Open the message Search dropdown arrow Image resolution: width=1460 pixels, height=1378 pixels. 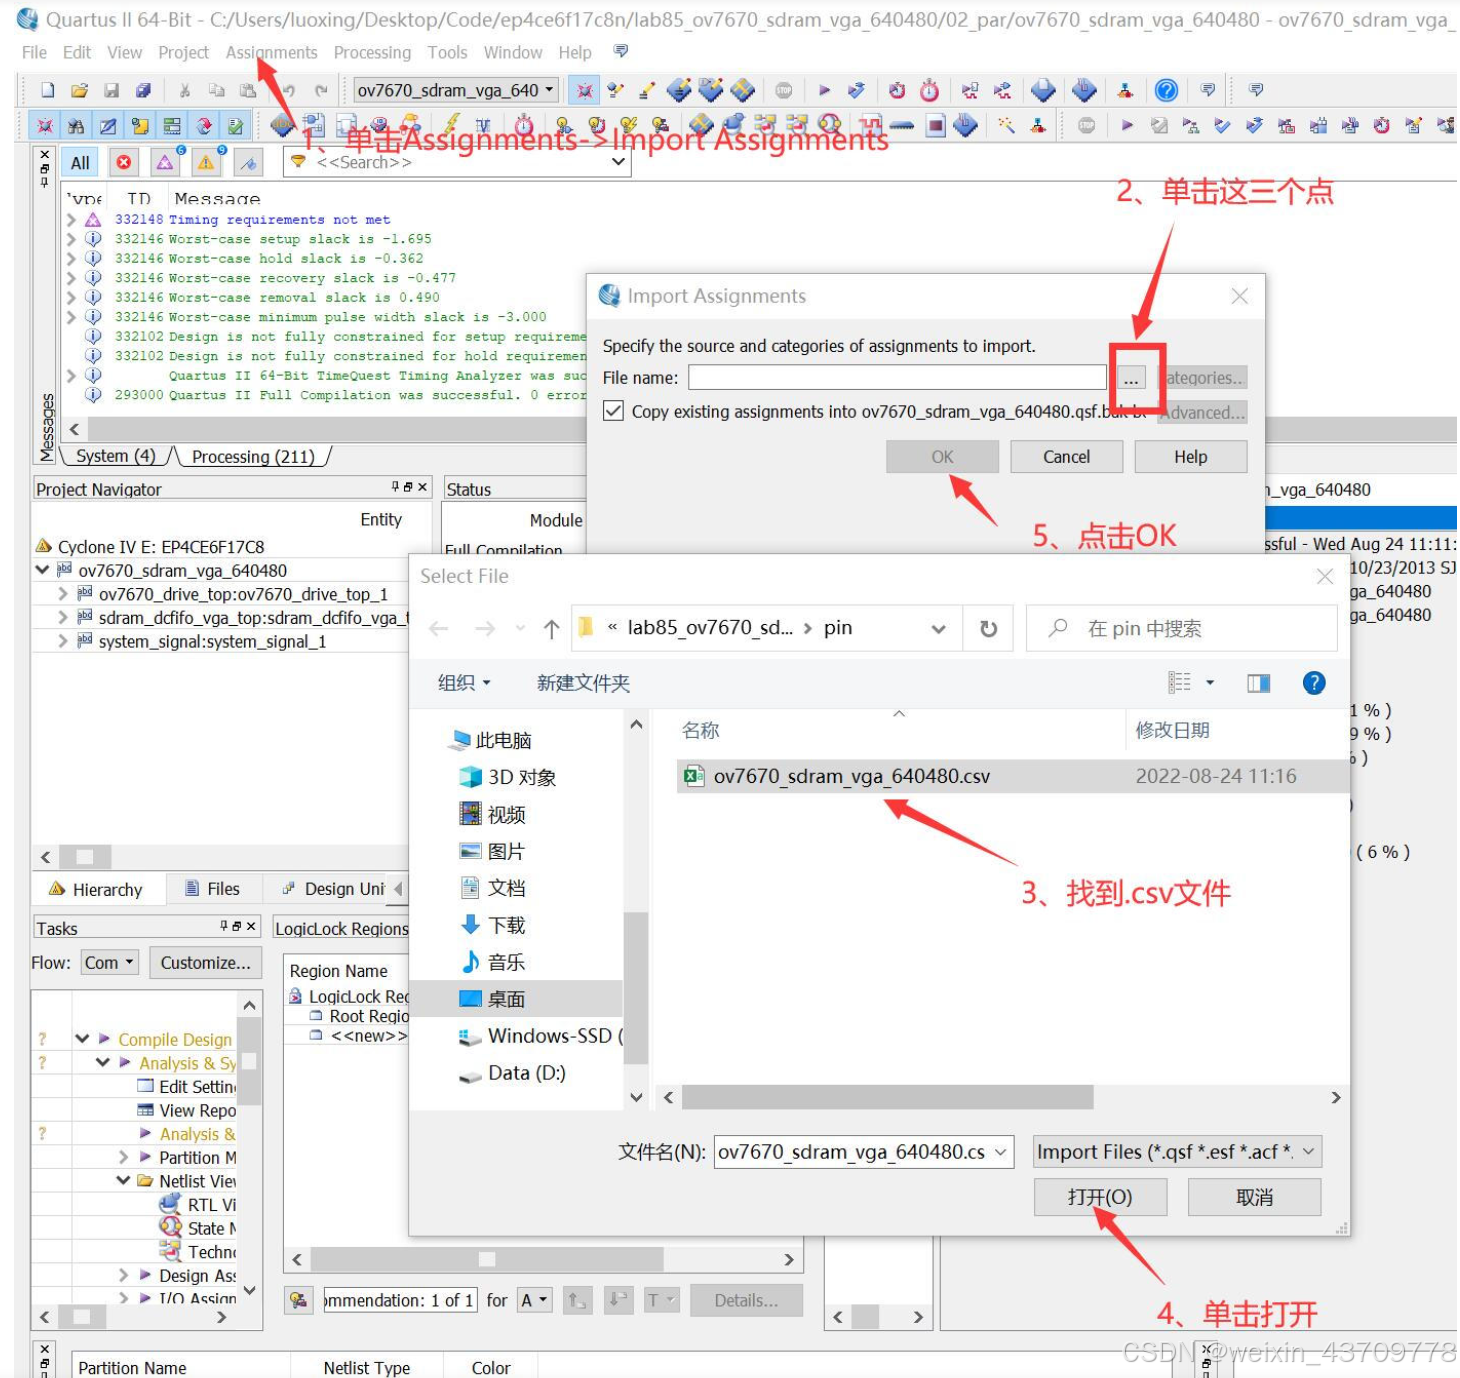(619, 162)
